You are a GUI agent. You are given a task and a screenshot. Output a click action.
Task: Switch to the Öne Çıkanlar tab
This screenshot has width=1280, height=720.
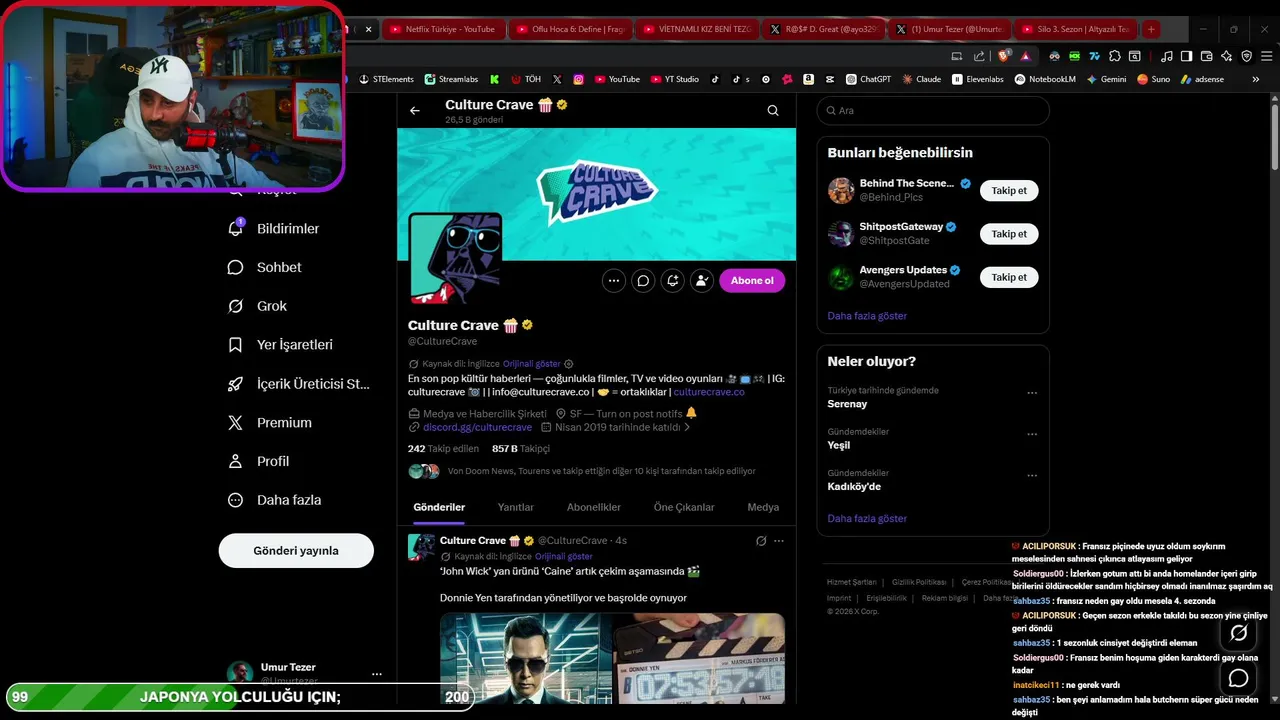click(x=684, y=508)
